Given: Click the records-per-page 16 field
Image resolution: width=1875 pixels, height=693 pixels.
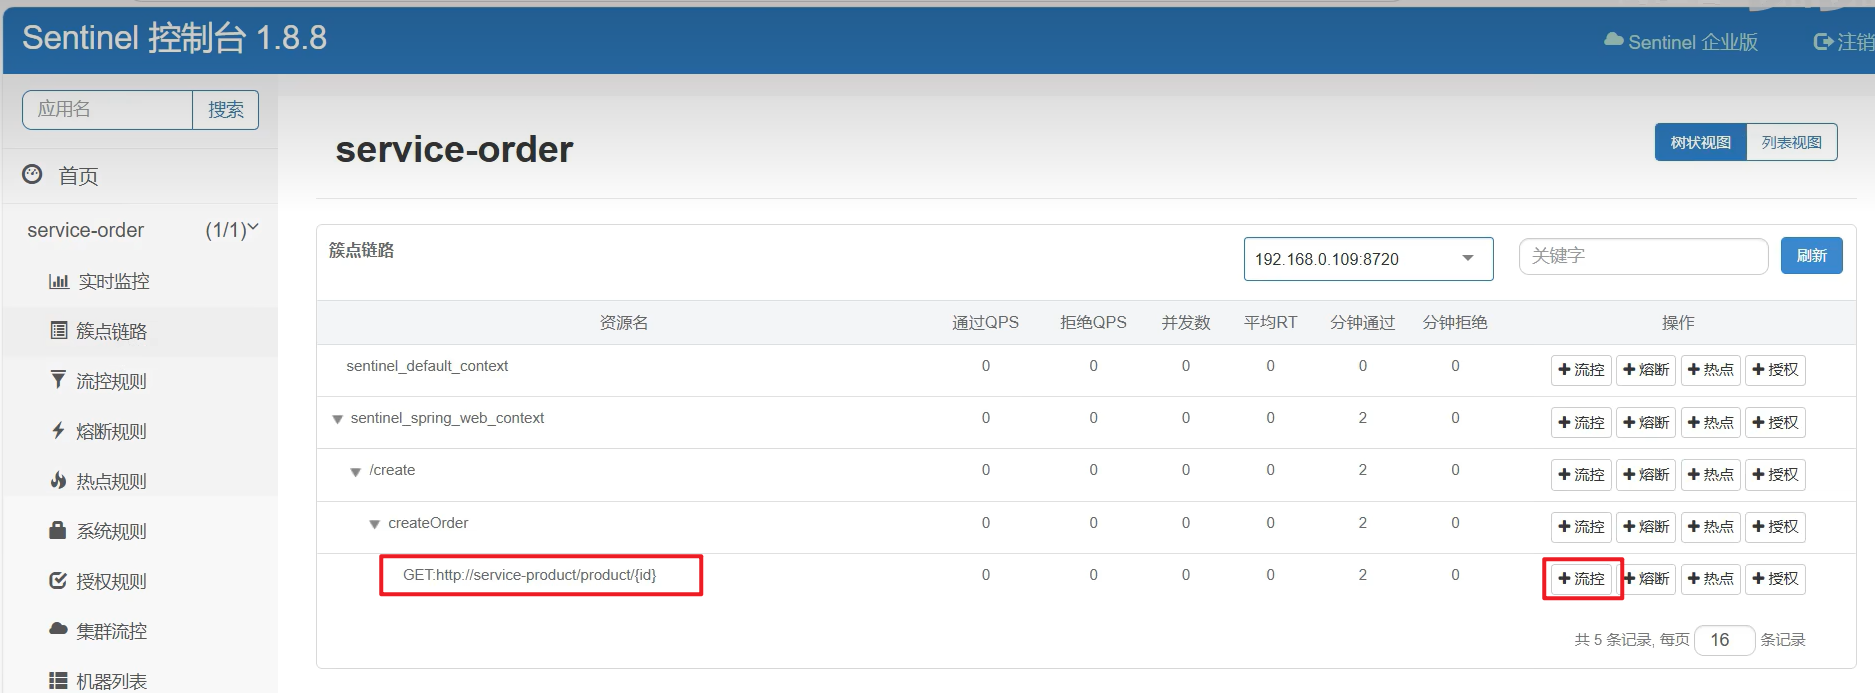Looking at the screenshot, I should tap(1724, 639).
